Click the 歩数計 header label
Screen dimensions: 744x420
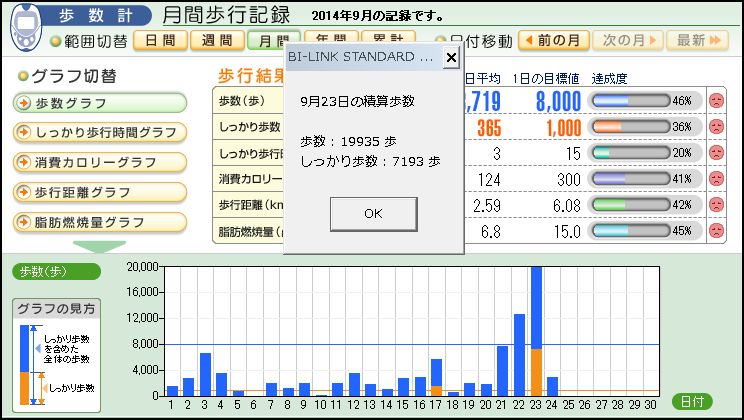95,16
